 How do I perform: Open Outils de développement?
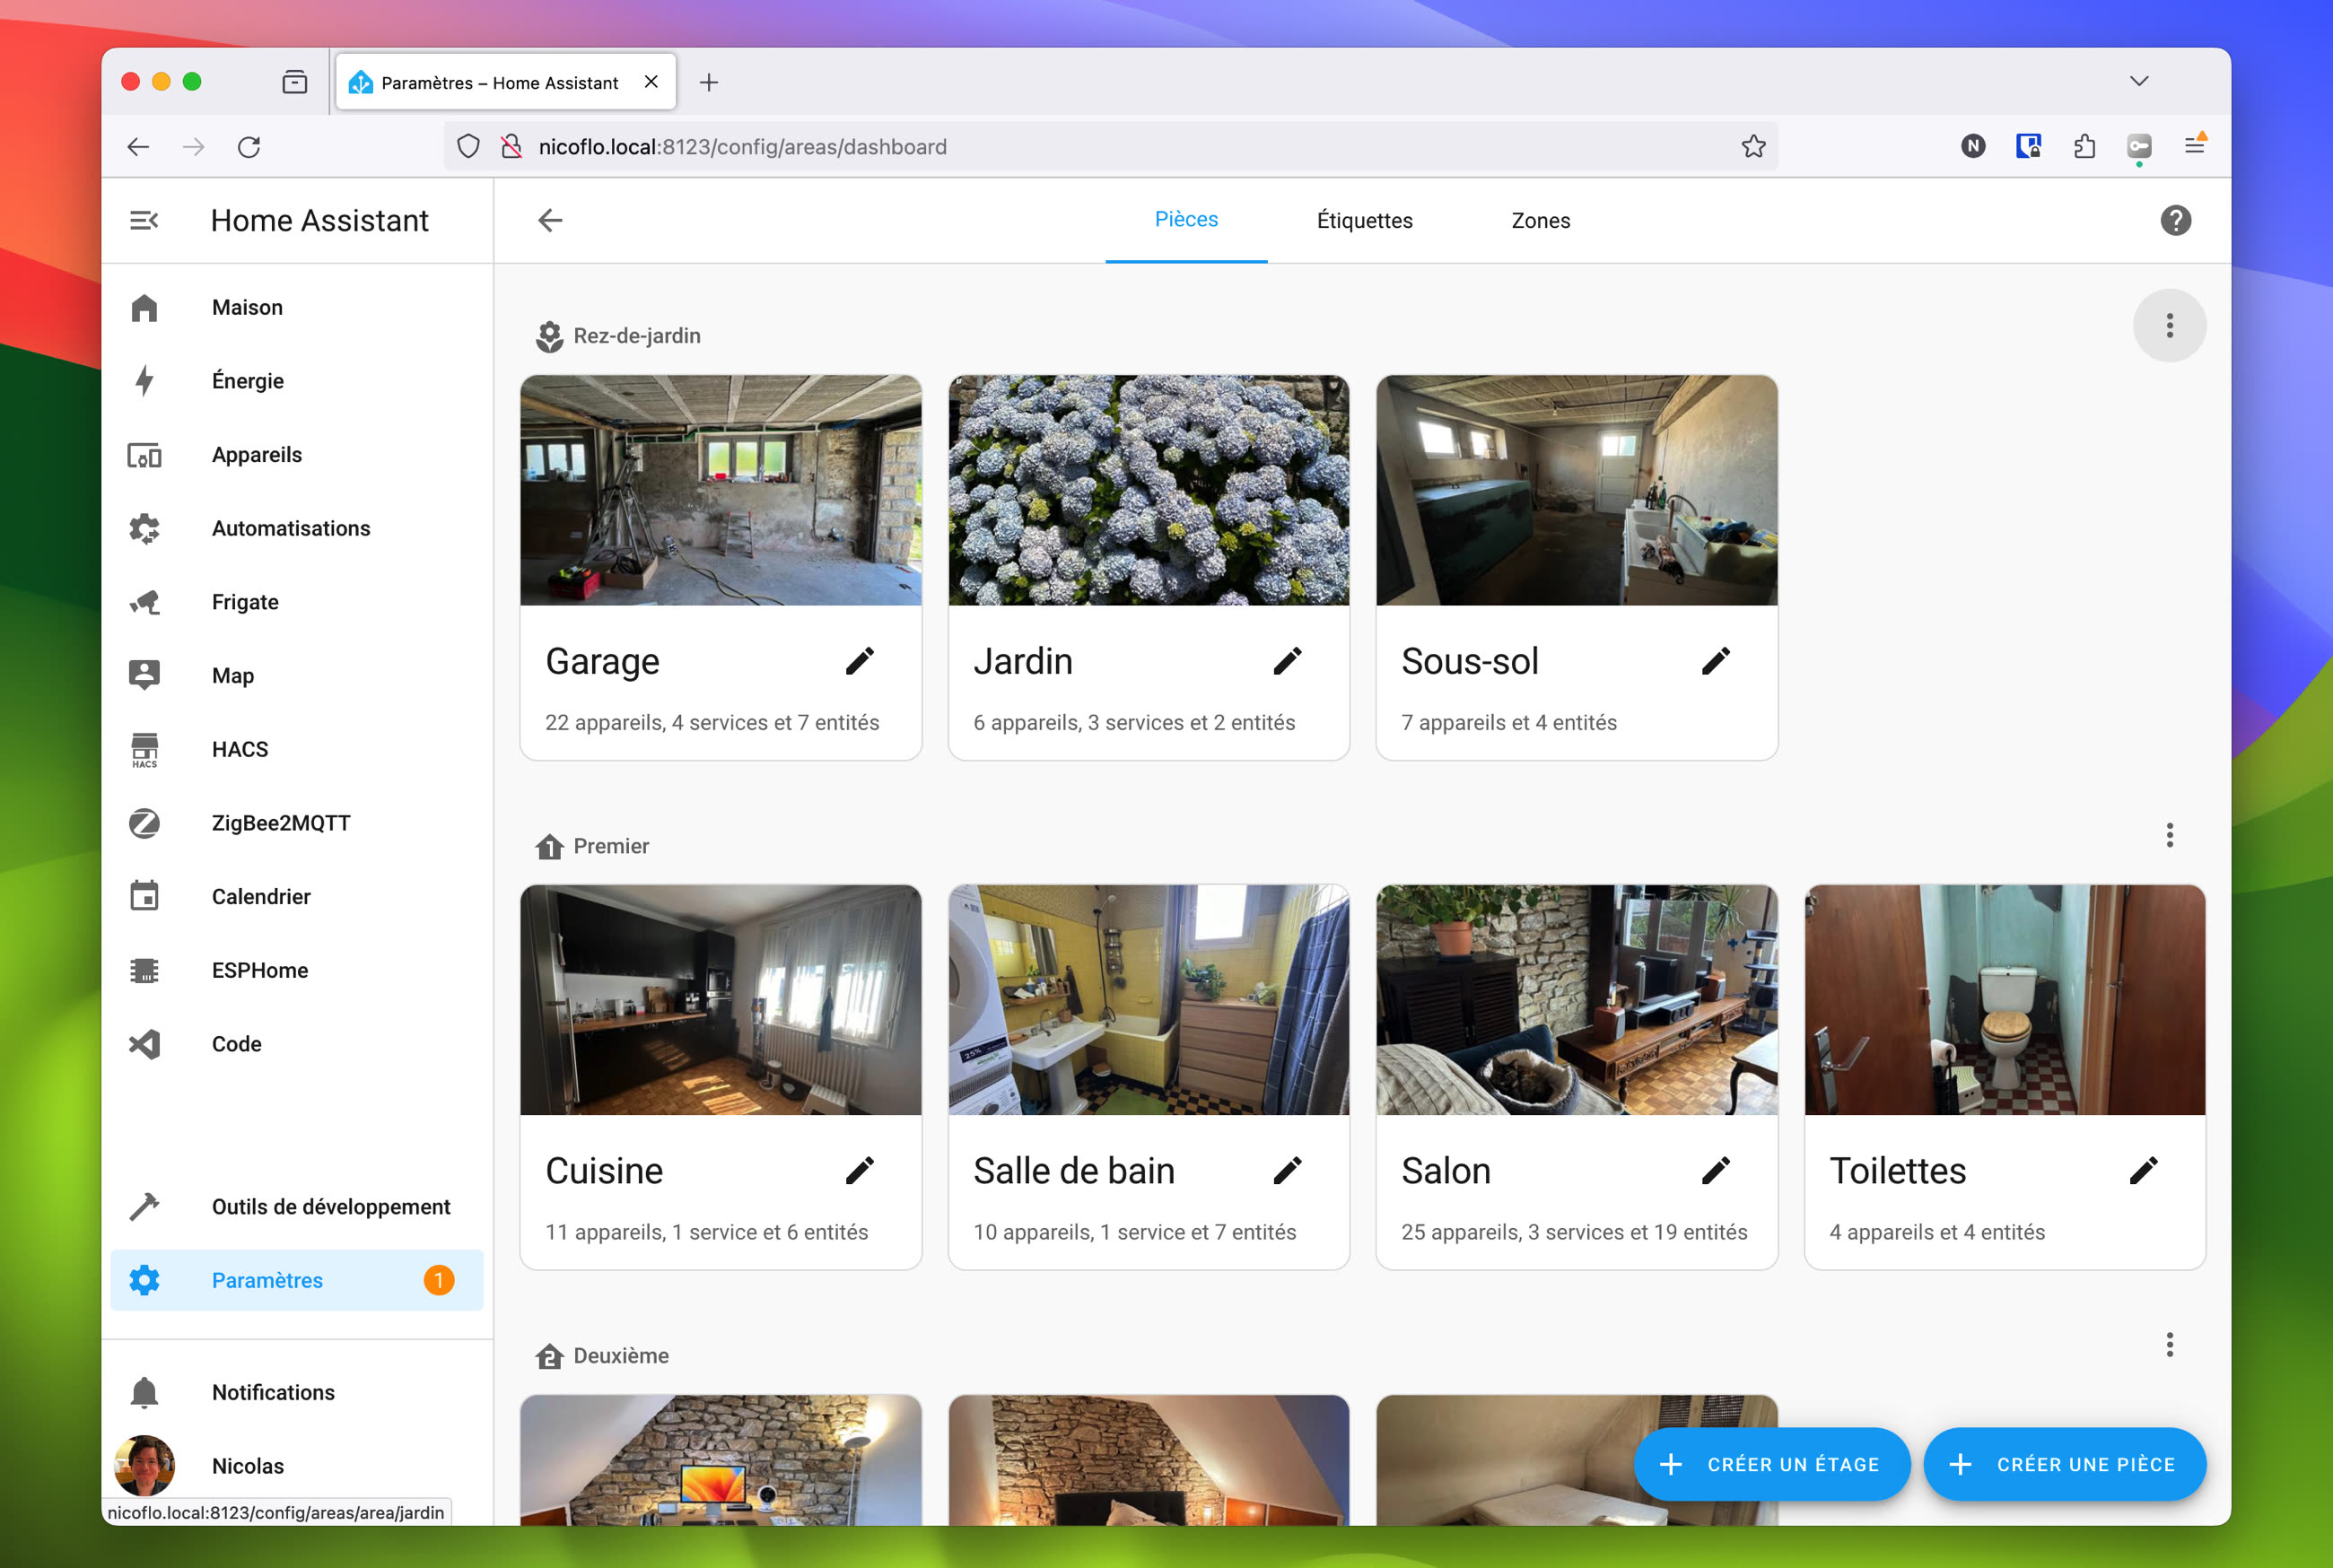[331, 1206]
